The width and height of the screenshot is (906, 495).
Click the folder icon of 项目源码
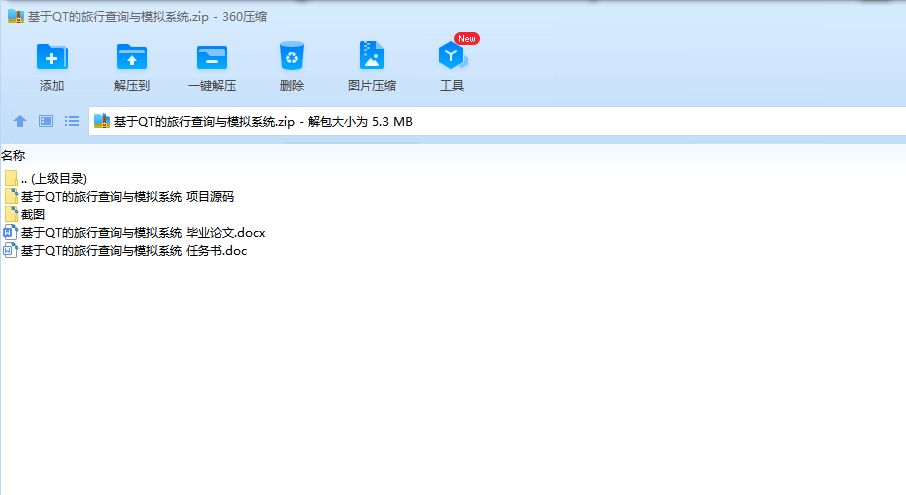[x=10, y=196]
